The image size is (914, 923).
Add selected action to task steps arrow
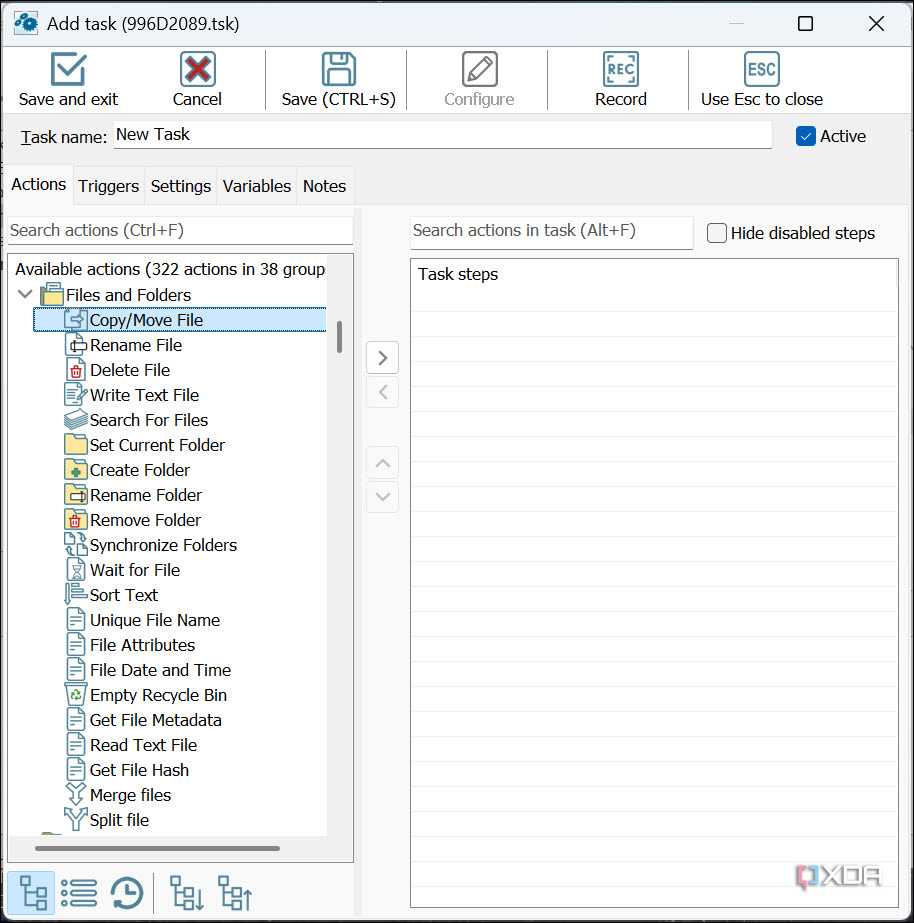[x=383, y=357]
